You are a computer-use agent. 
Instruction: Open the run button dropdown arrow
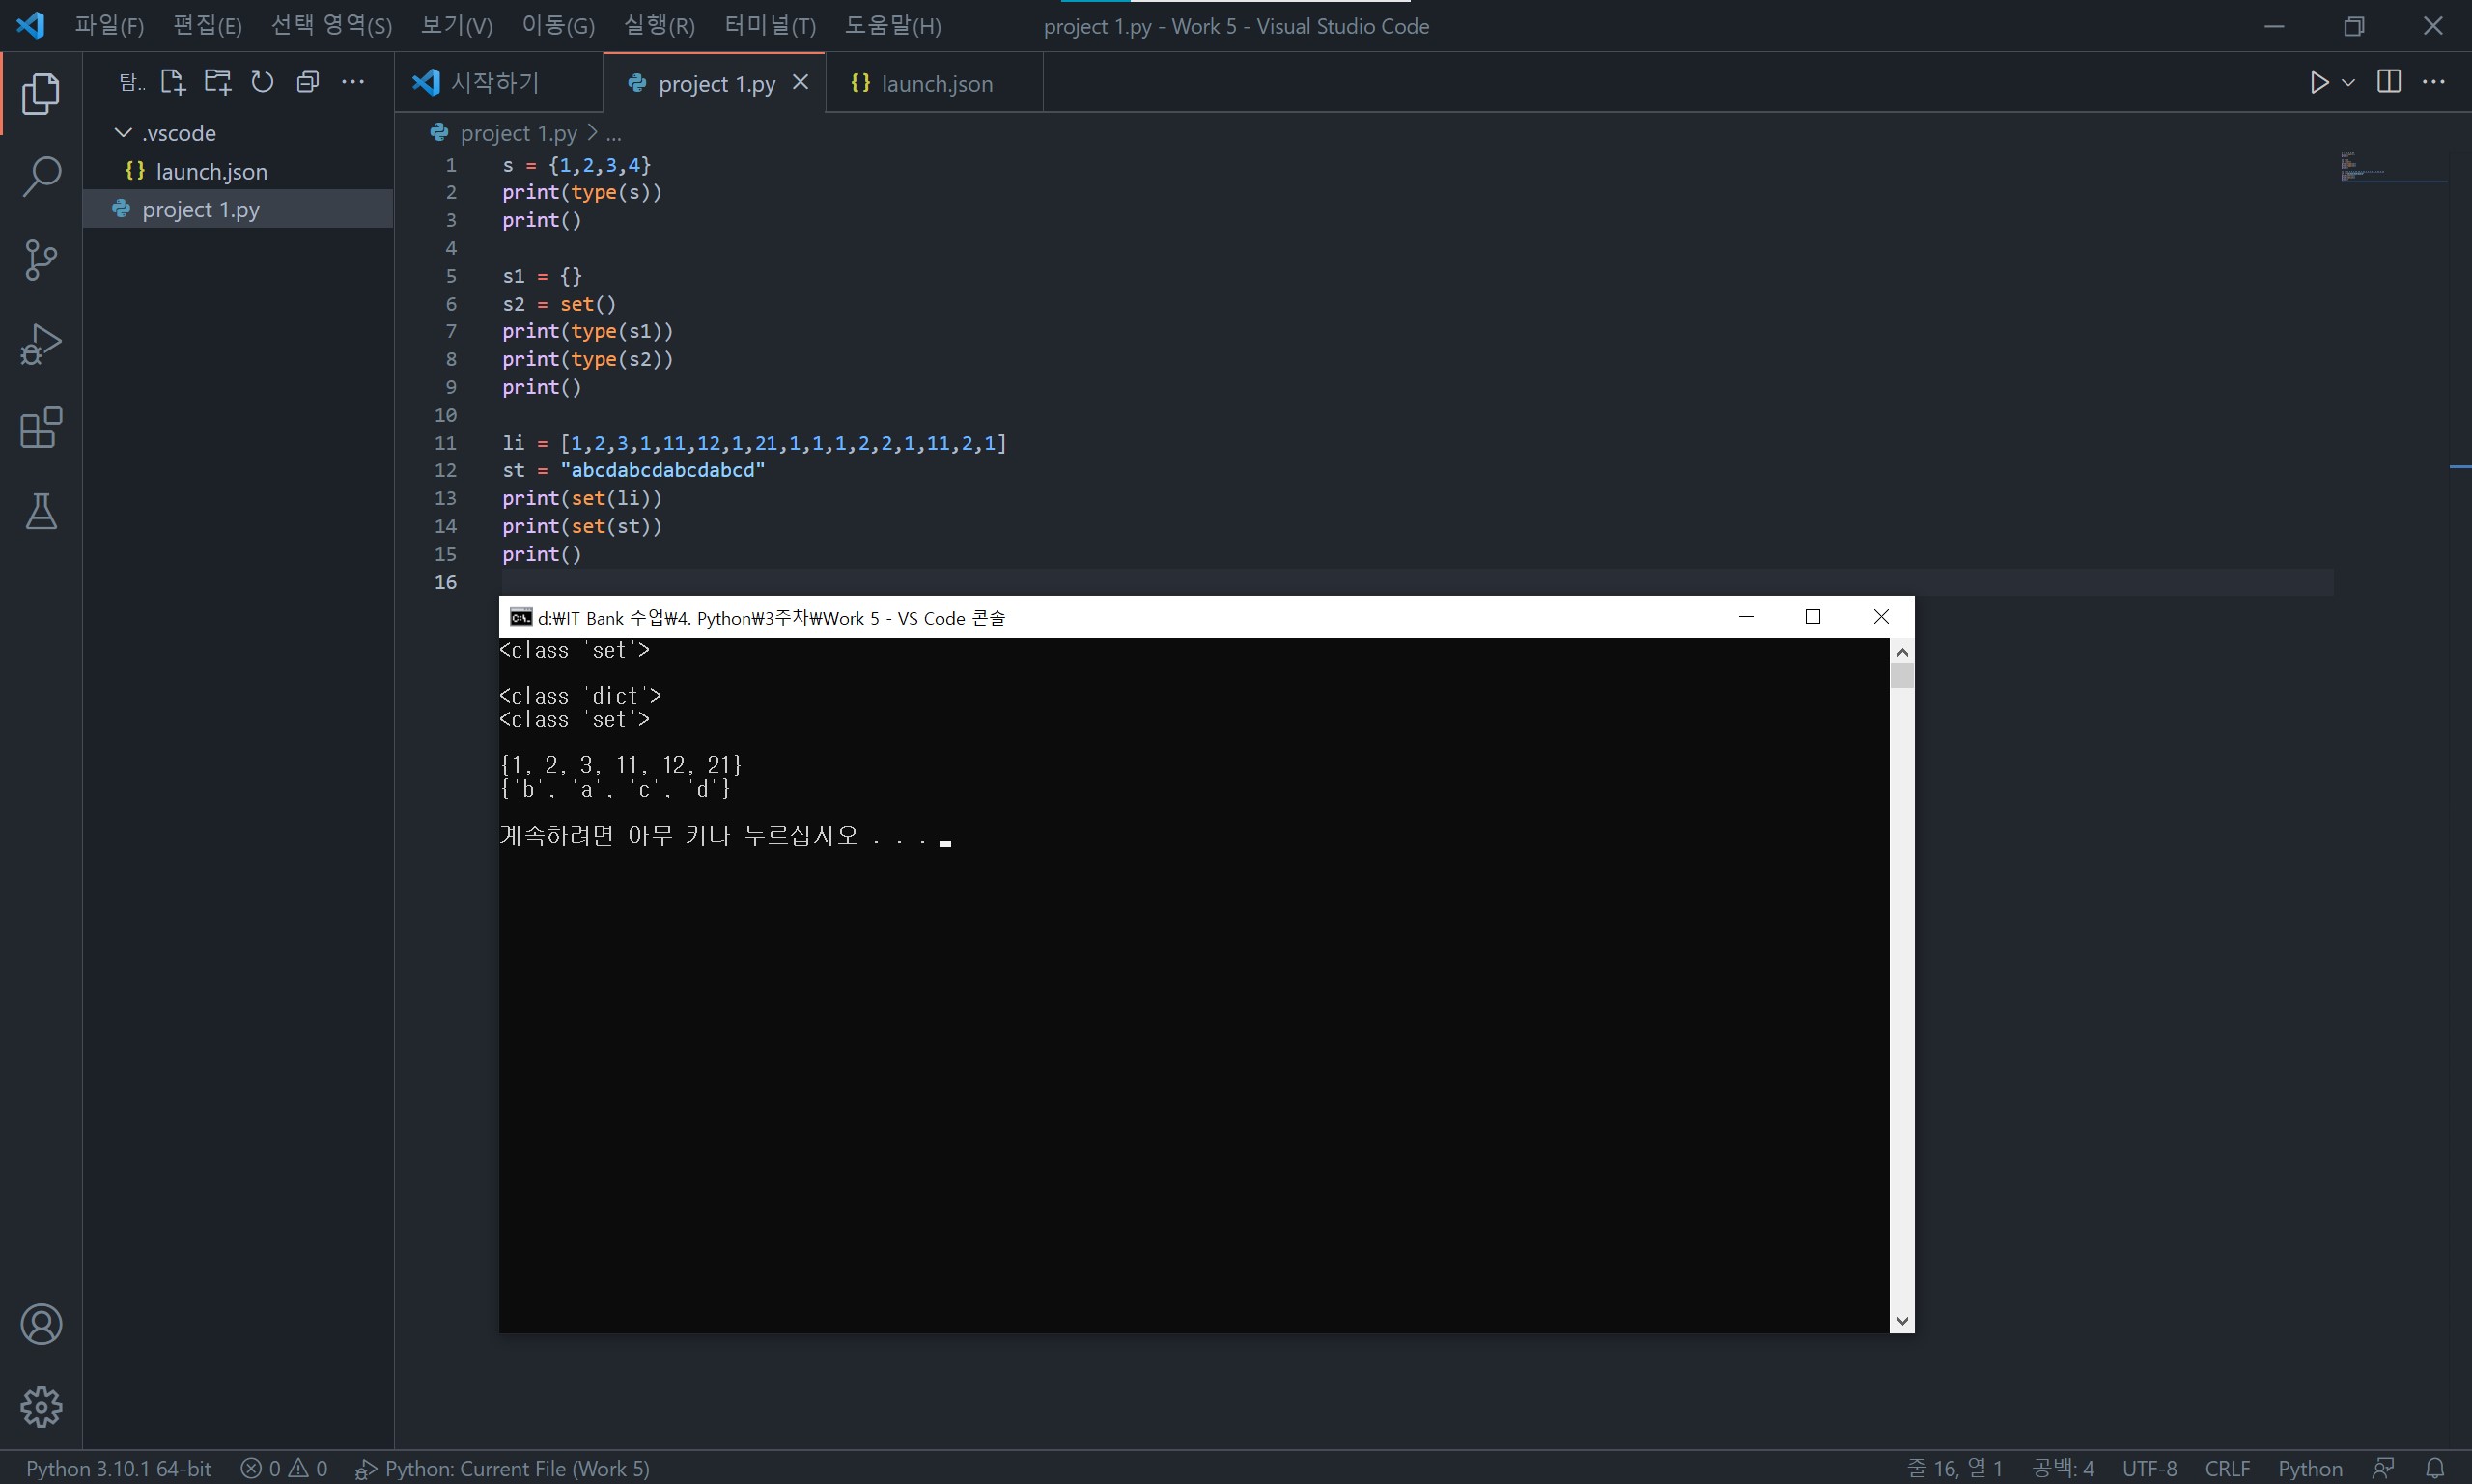click(x=2348, y=82)
